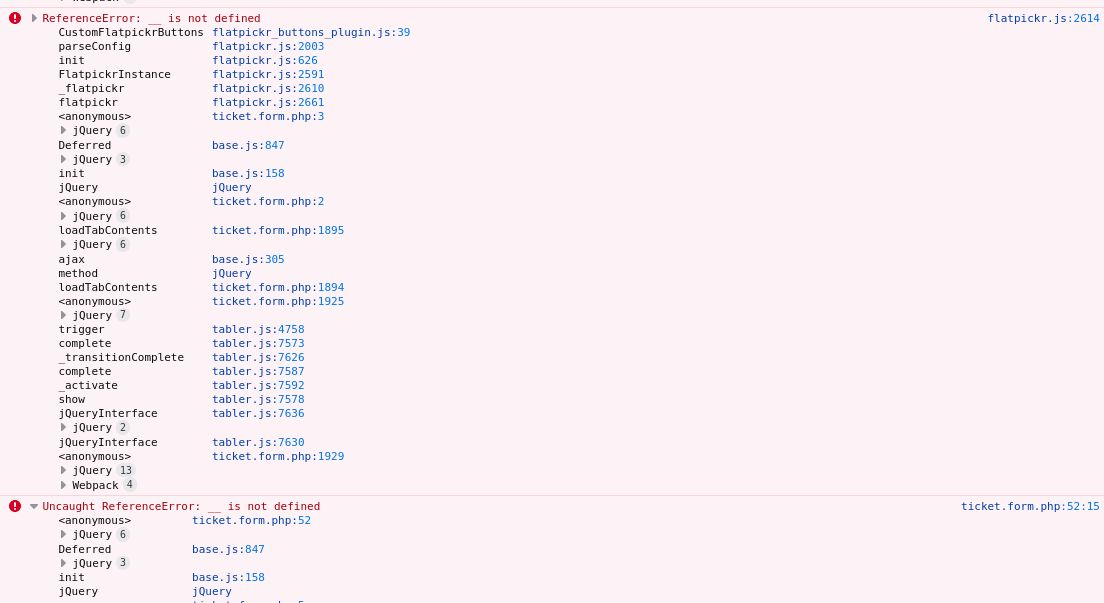Open flatpickr_buttons_plugin.js:39 source link
Image resolution: width=1104 pixels, height=603 pixels.
310,31
